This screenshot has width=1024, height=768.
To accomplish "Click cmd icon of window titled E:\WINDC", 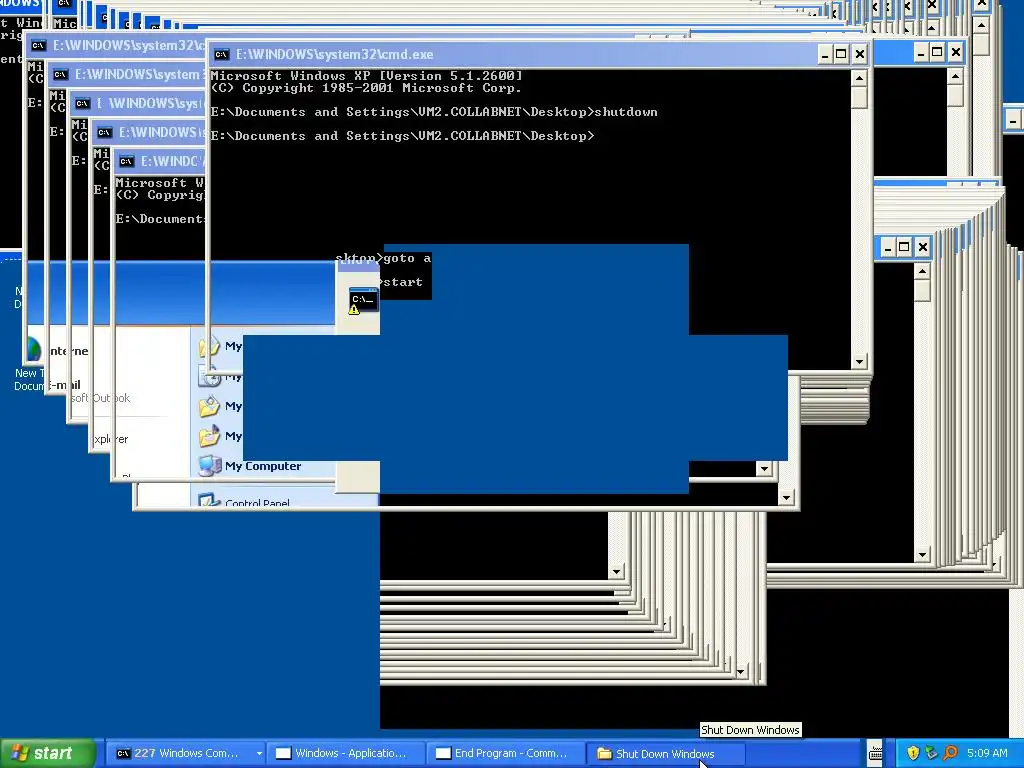I will (127, 161).
